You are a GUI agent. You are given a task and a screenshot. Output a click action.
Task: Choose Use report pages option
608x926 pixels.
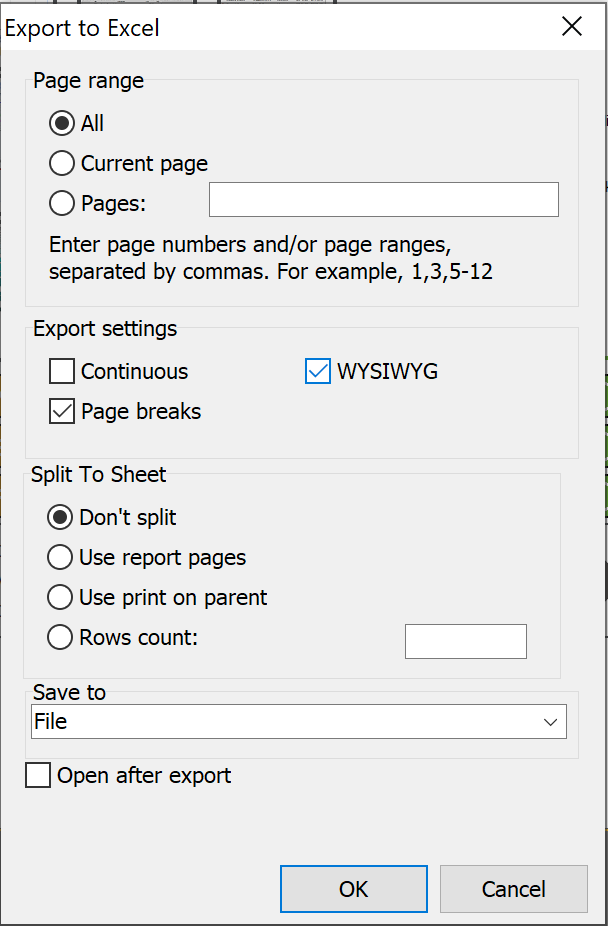[60, 557]
